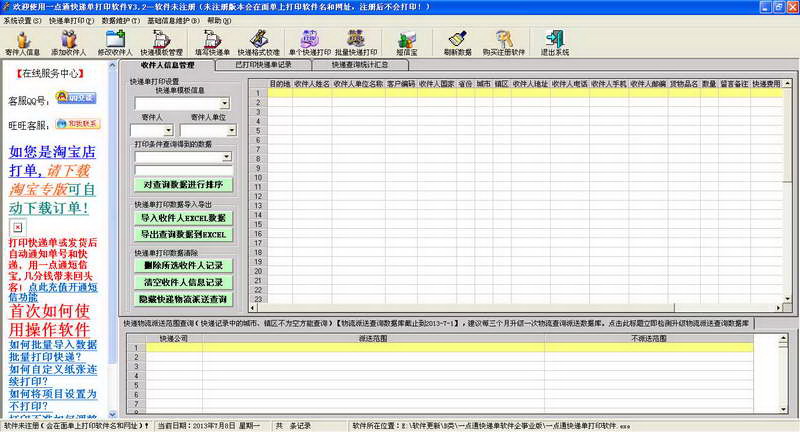Open the 帮助 help menu

coord(219,21)
